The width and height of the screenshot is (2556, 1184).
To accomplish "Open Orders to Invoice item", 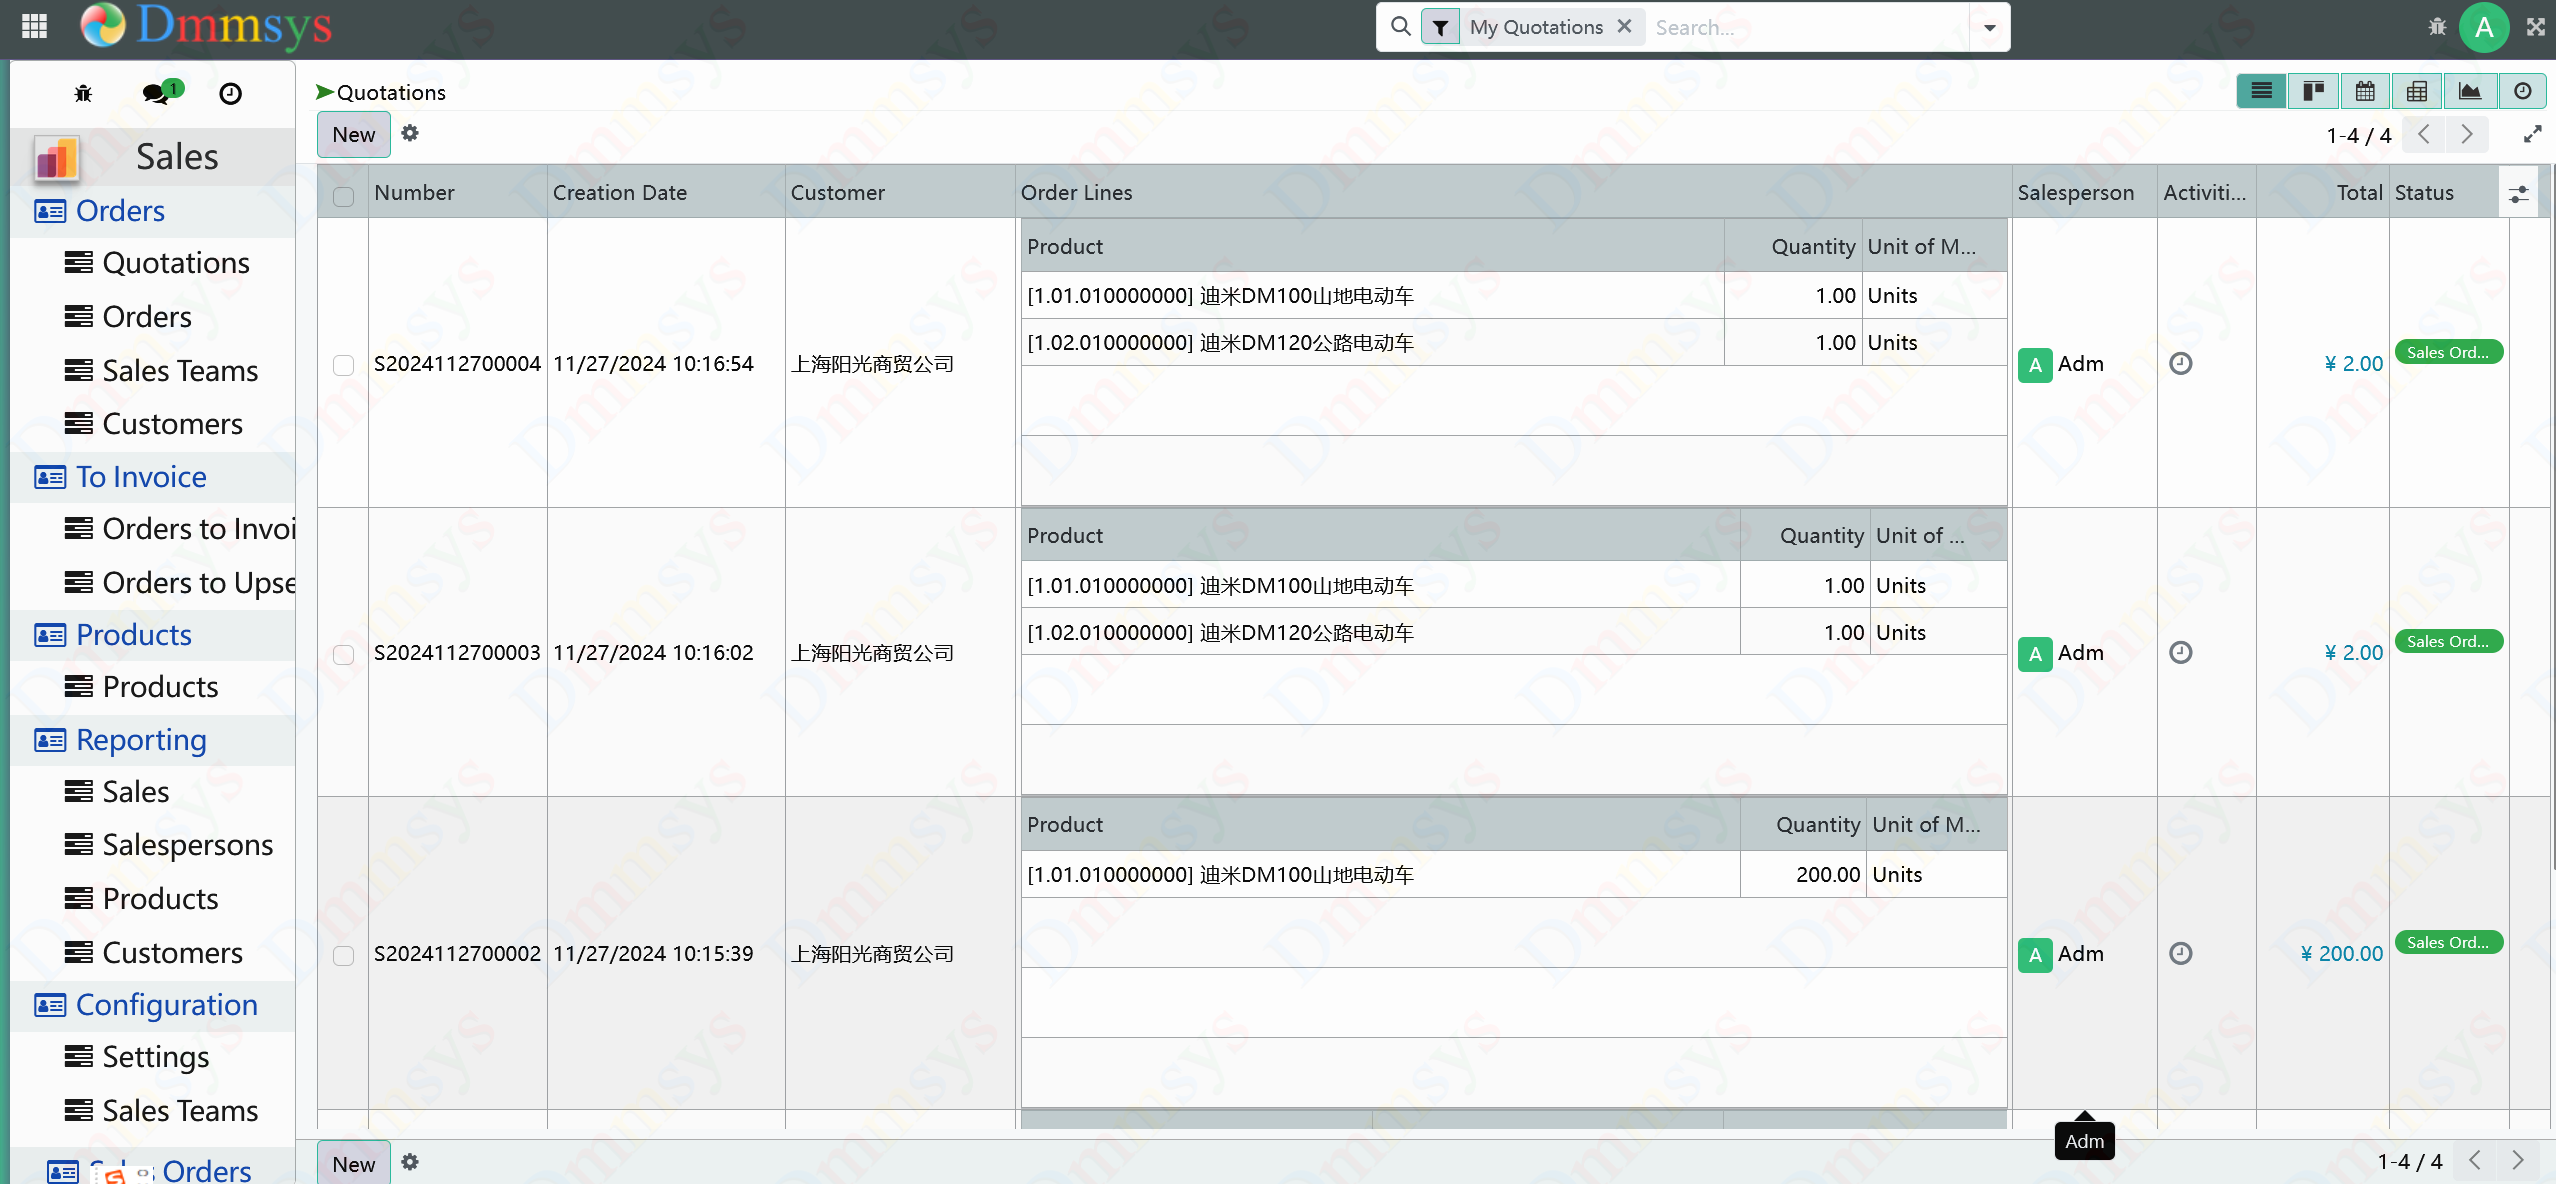I will [179, 529].
